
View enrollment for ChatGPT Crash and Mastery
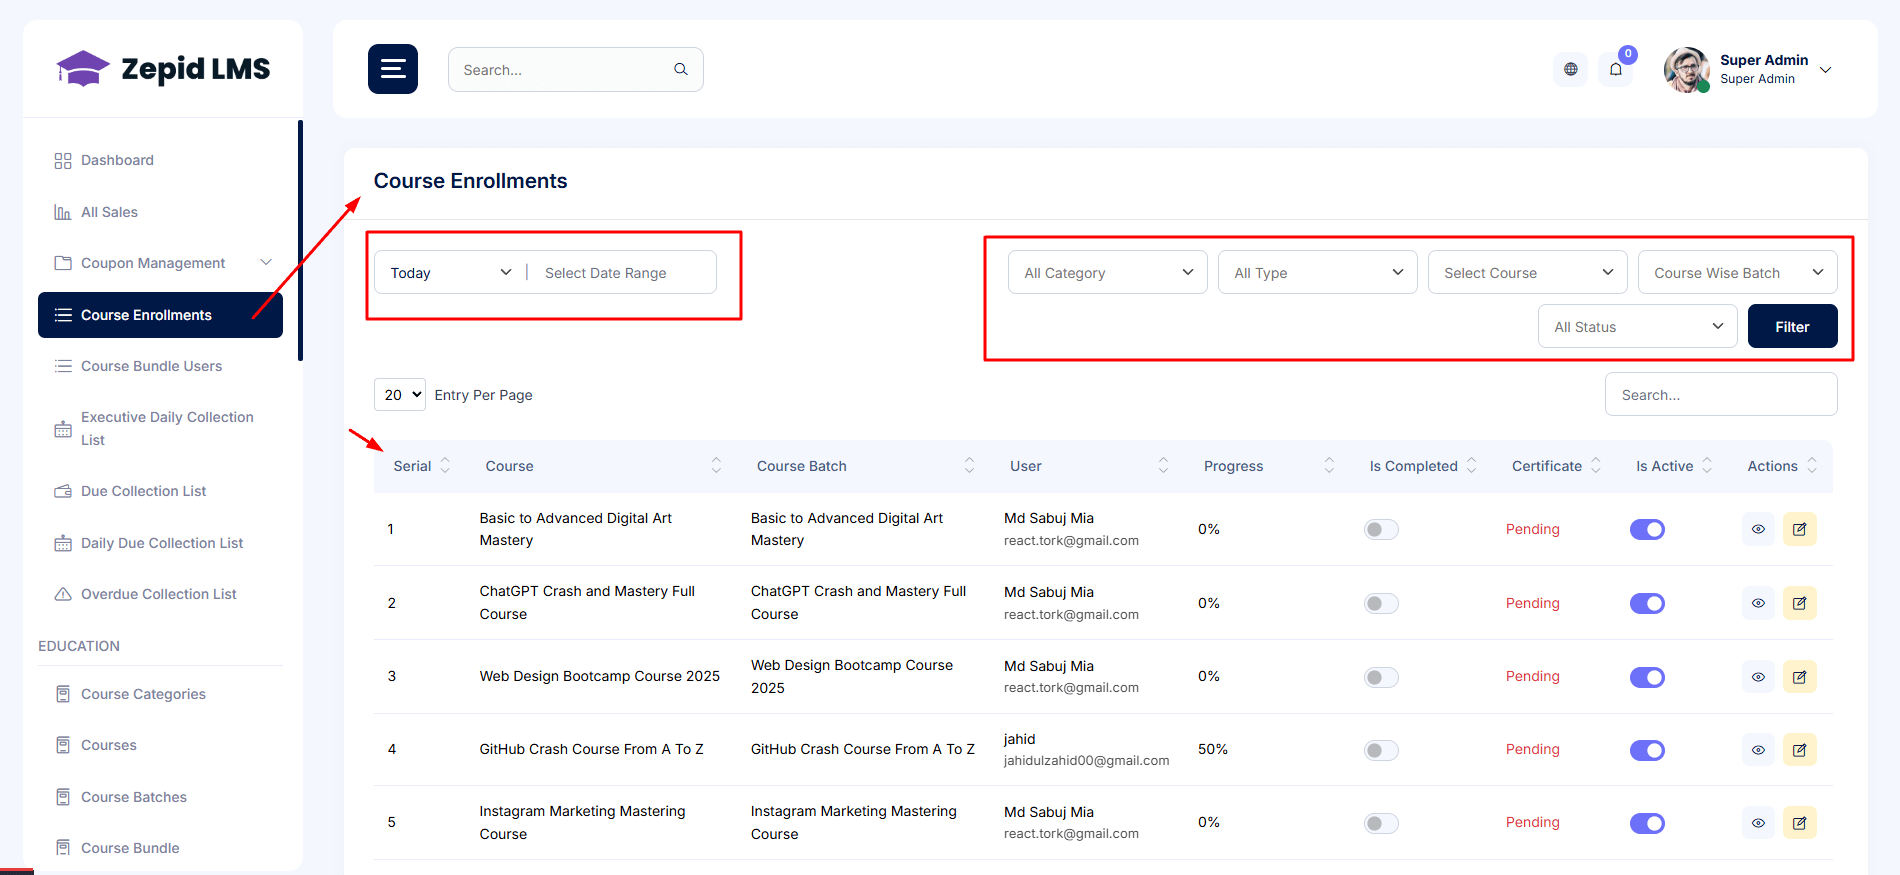(x=1758, y=603)
